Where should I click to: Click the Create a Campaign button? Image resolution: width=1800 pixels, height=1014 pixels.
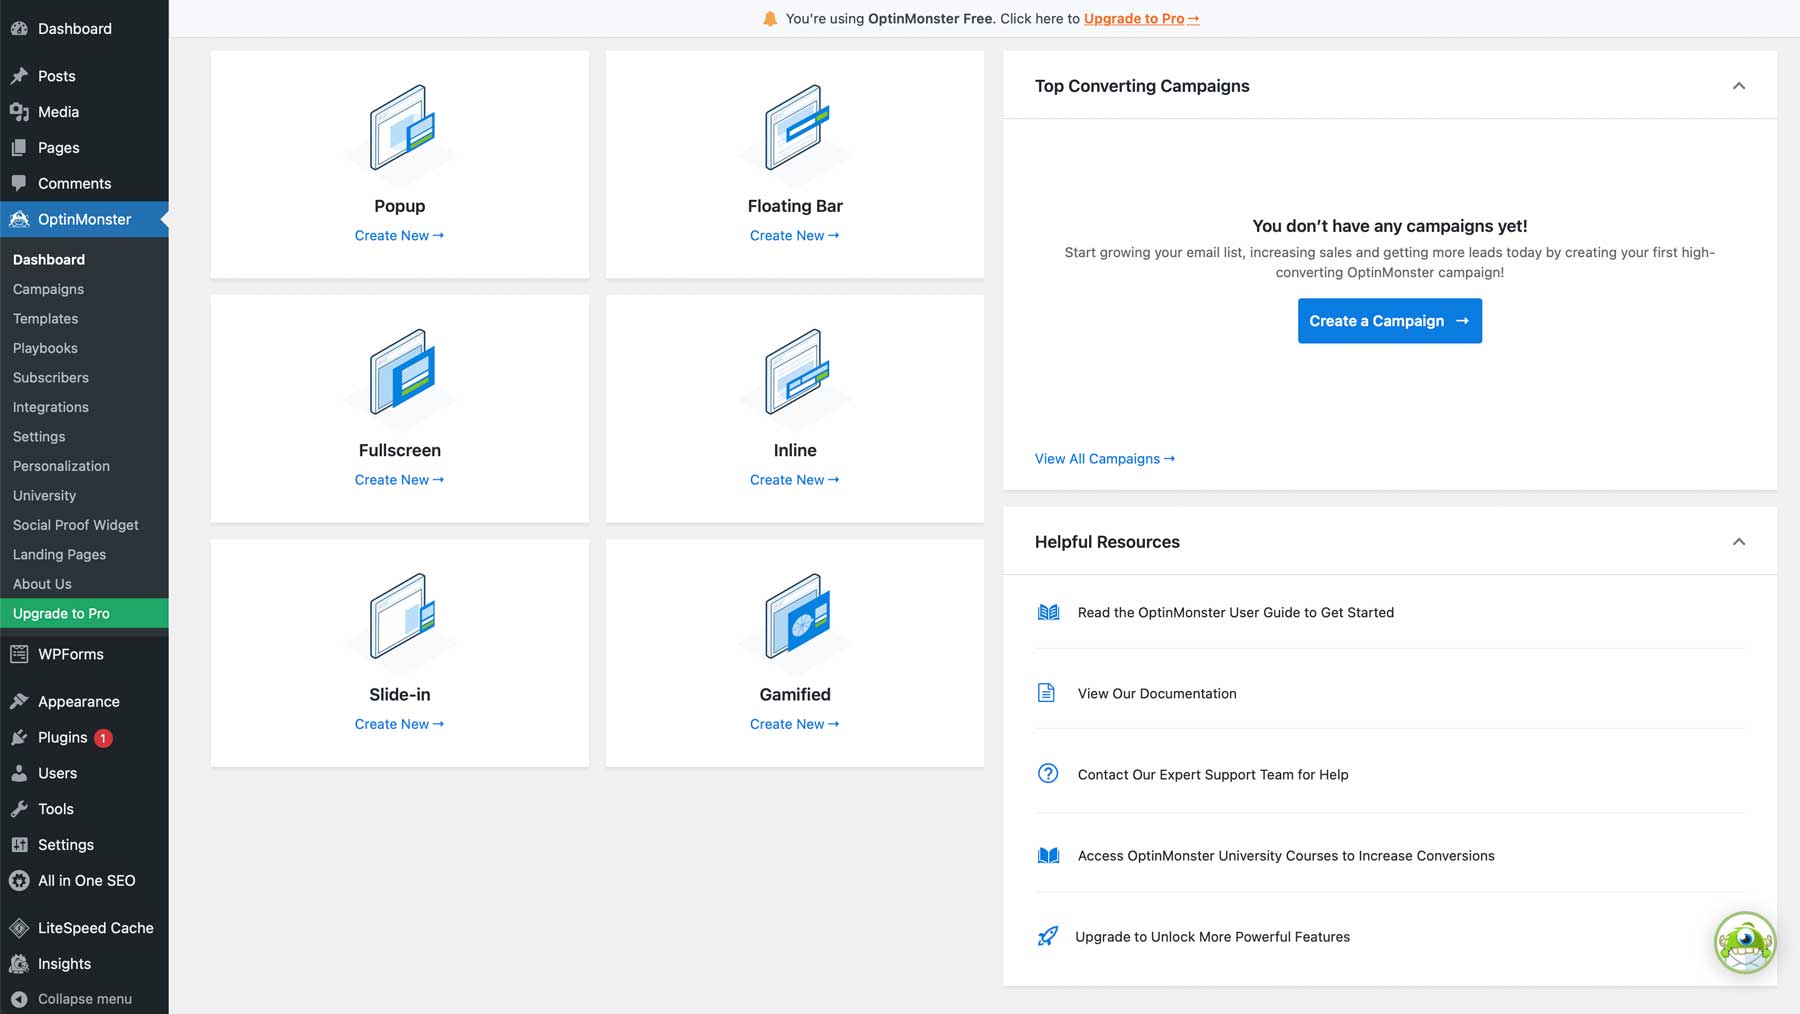1389,320
